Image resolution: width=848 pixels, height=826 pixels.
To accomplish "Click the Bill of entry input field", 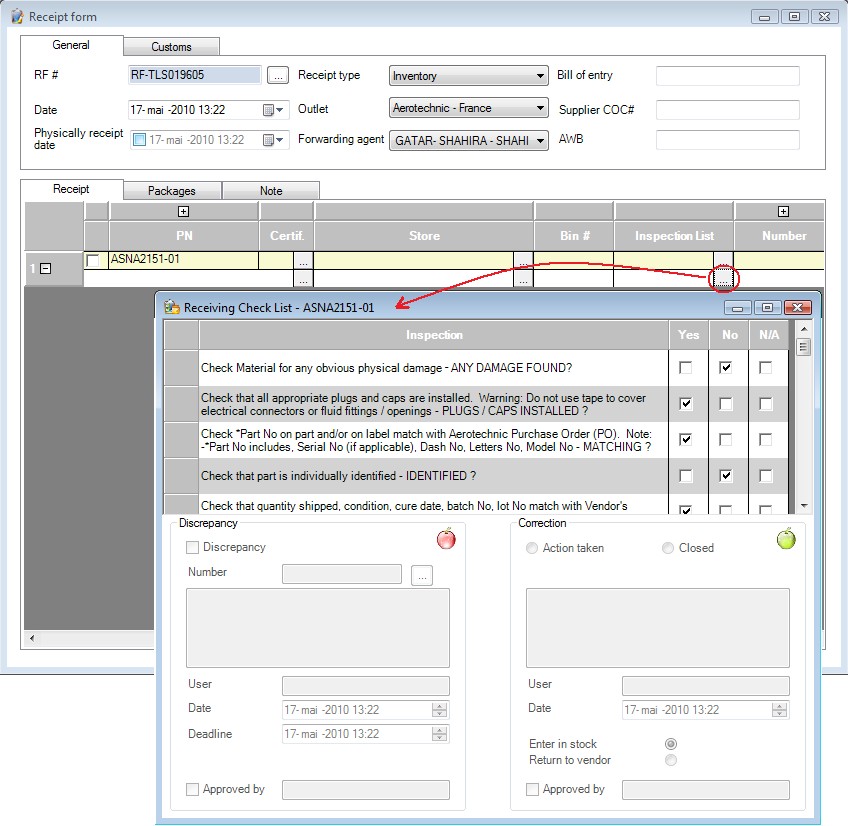I will [x=727, y=76].
